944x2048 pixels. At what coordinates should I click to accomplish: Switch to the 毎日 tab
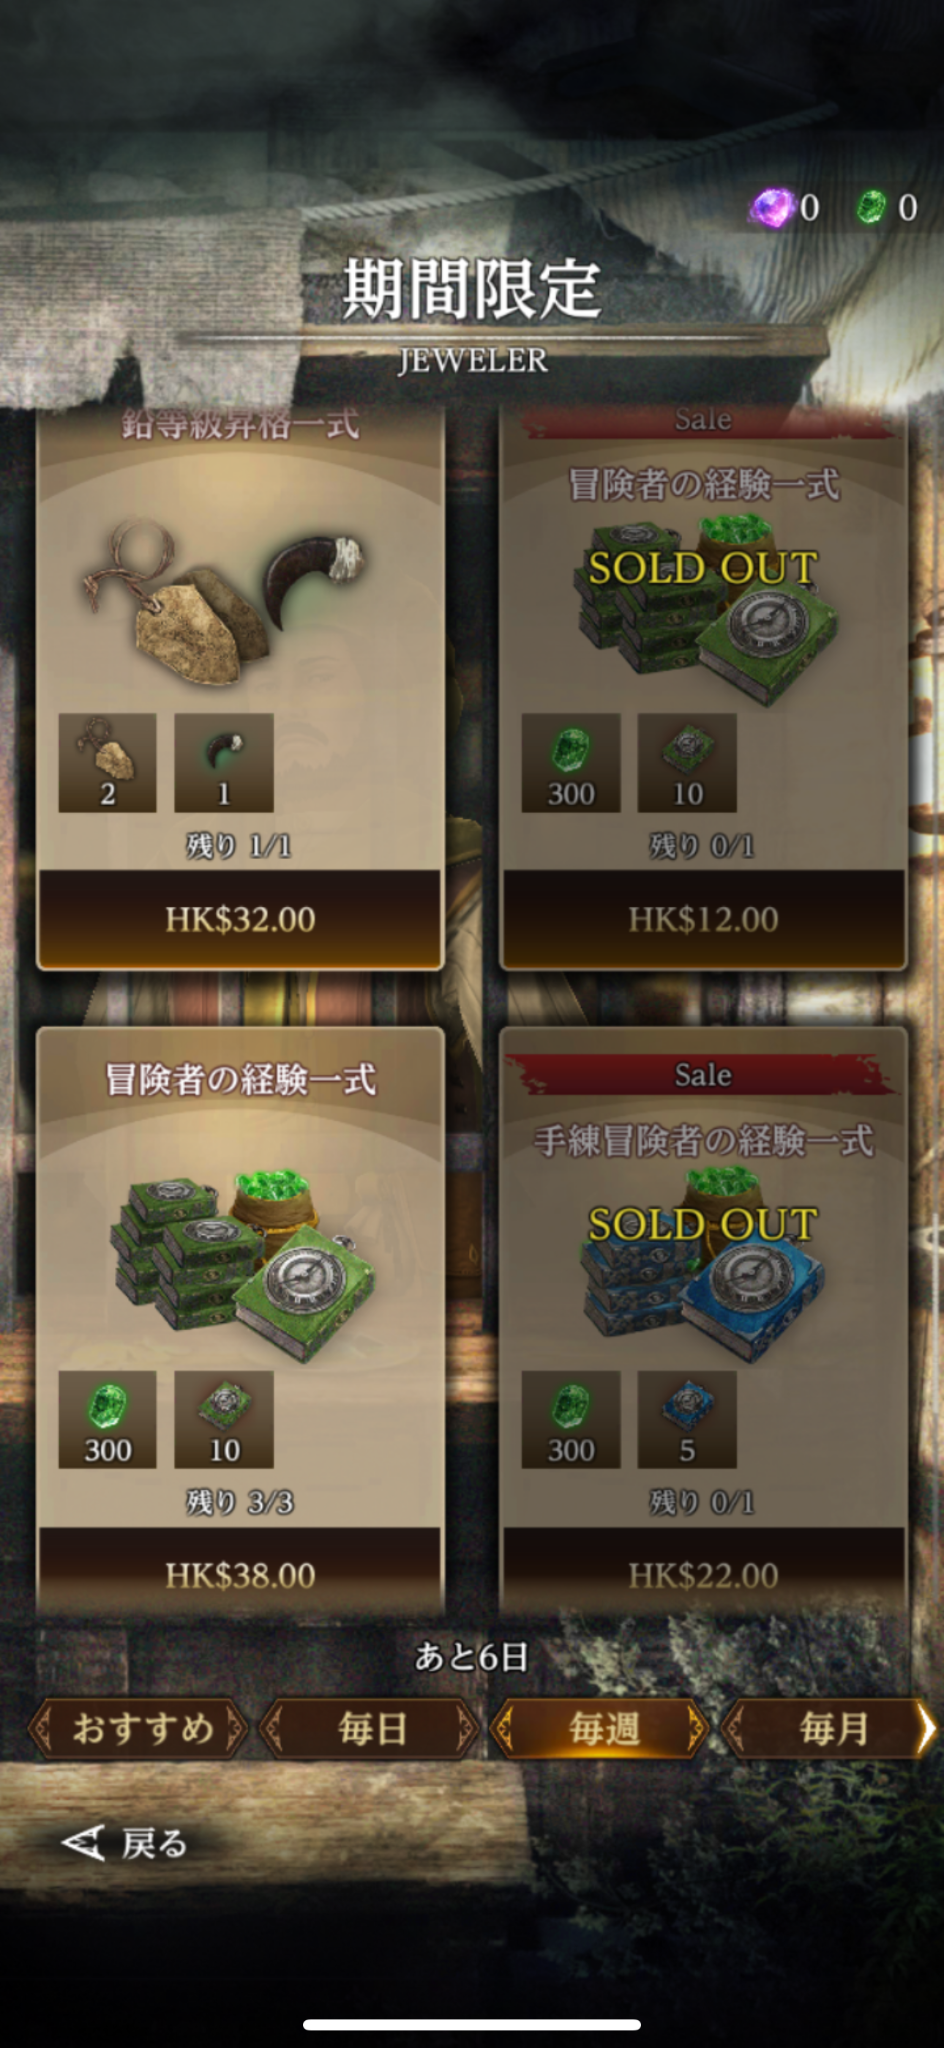[x=370, y=1728]
